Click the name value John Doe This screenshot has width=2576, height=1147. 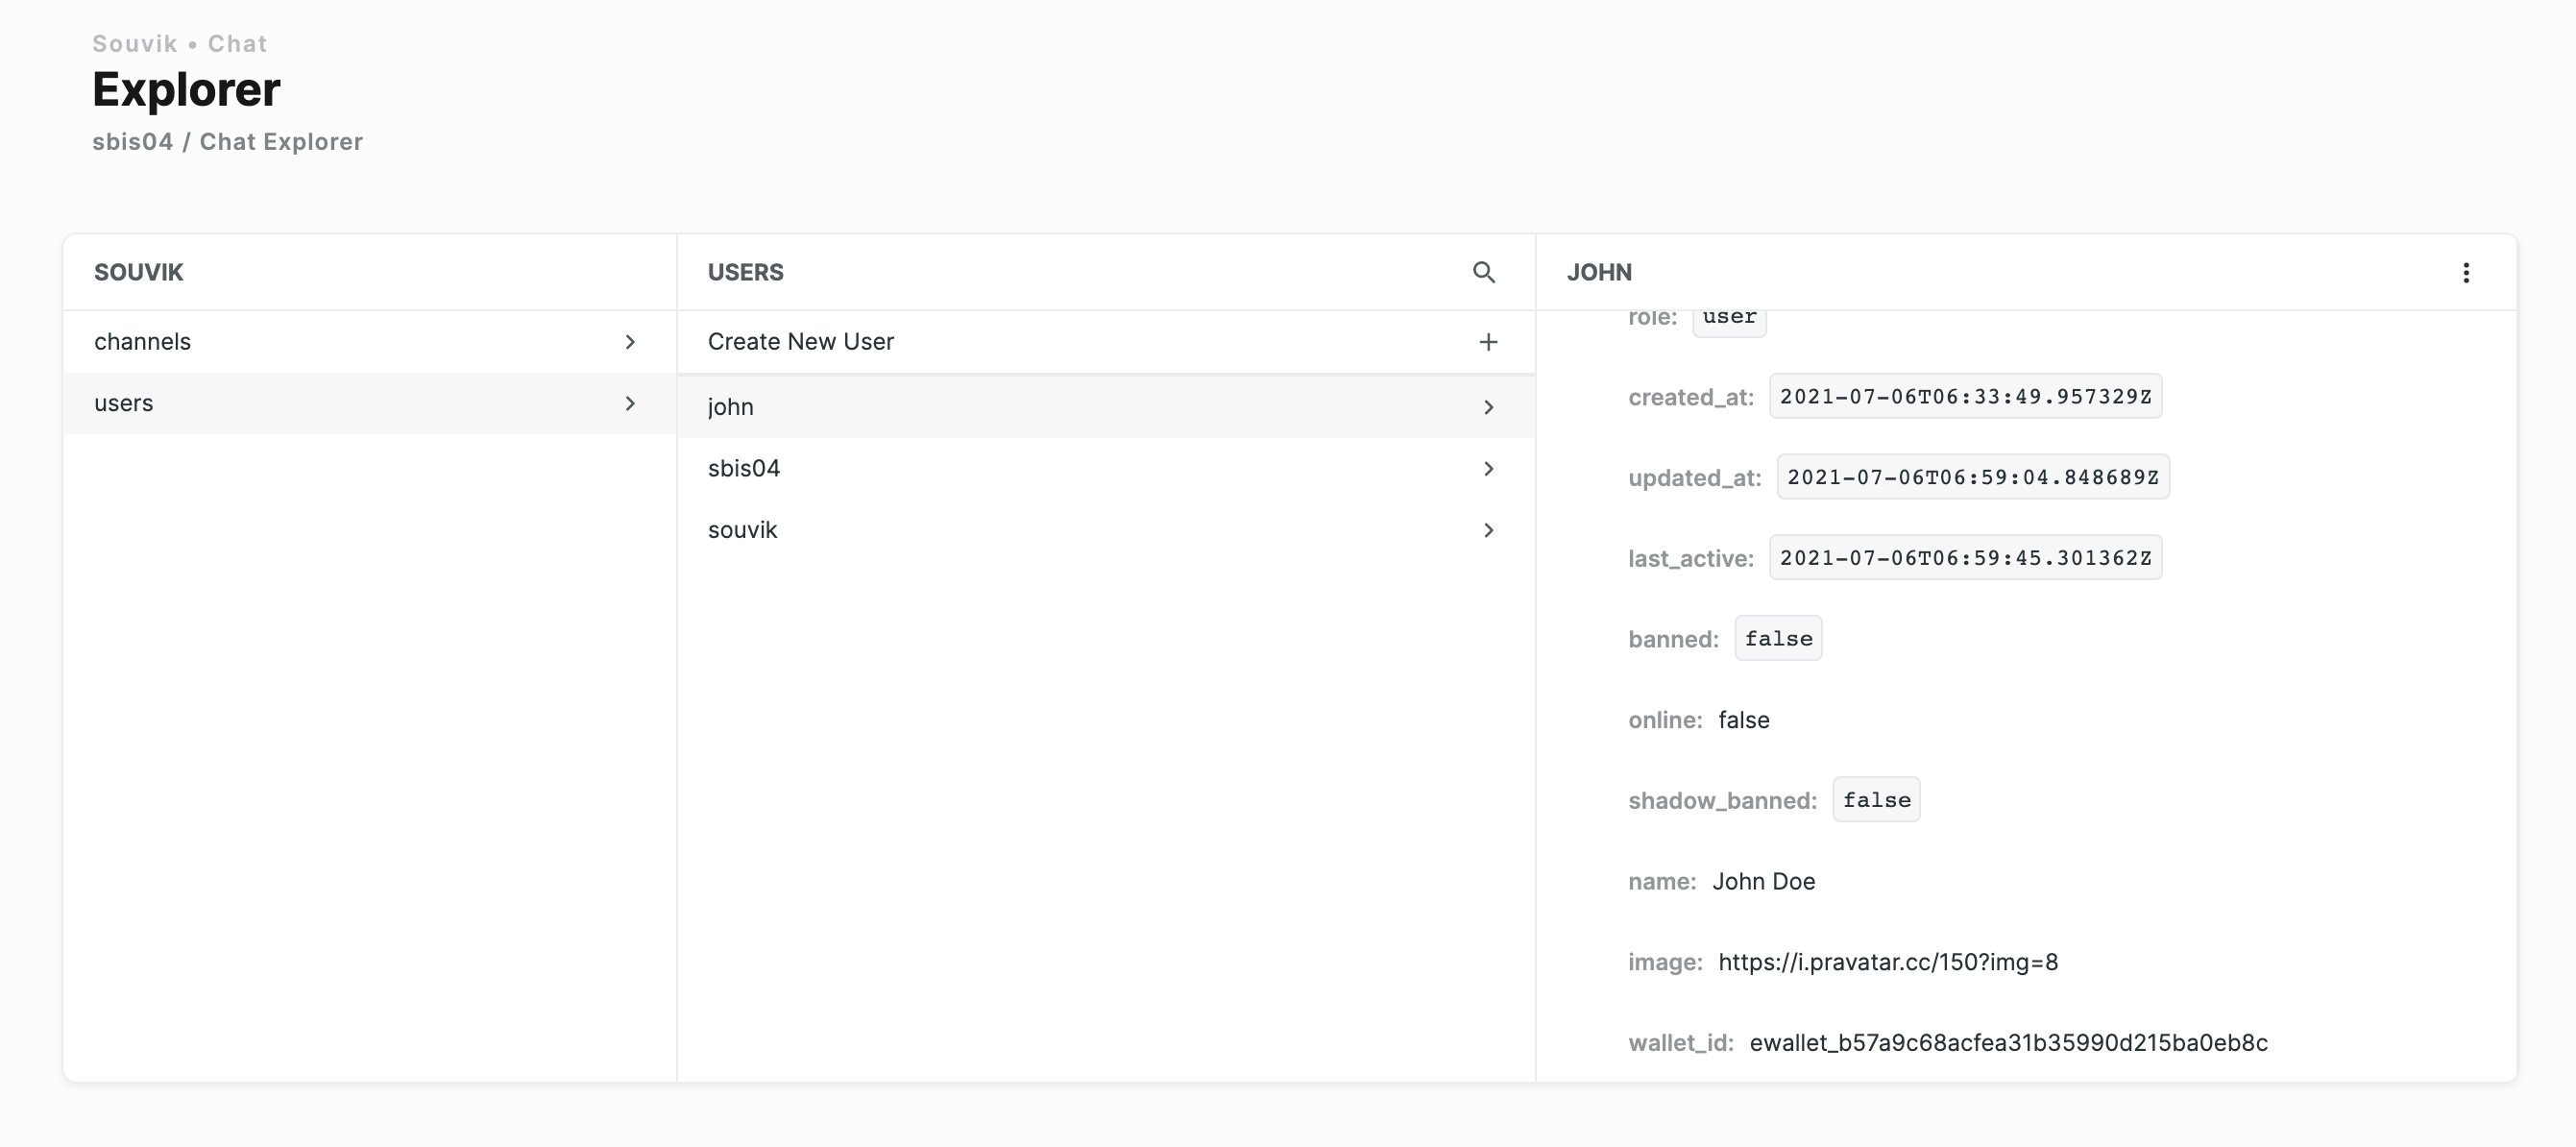click(x=1763, y=881)
